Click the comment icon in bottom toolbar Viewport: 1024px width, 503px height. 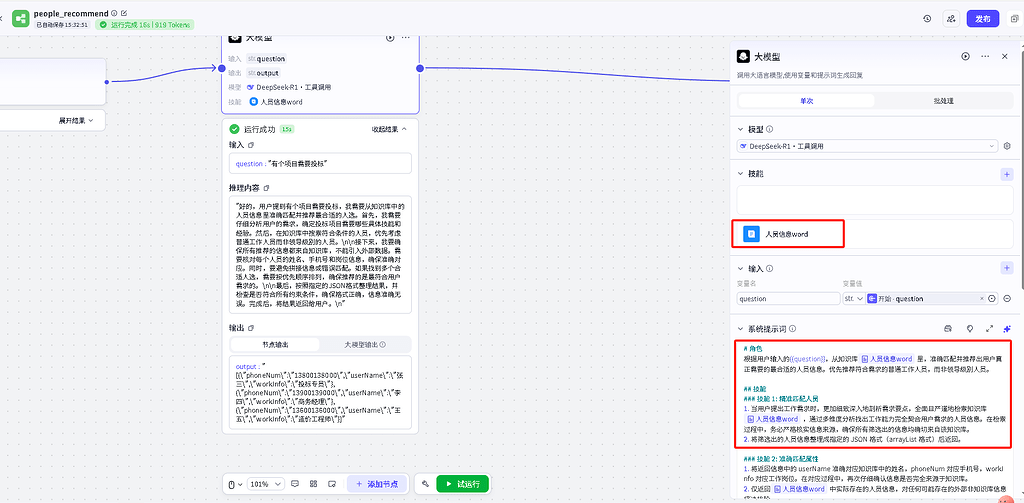click(x=295, y=484)
